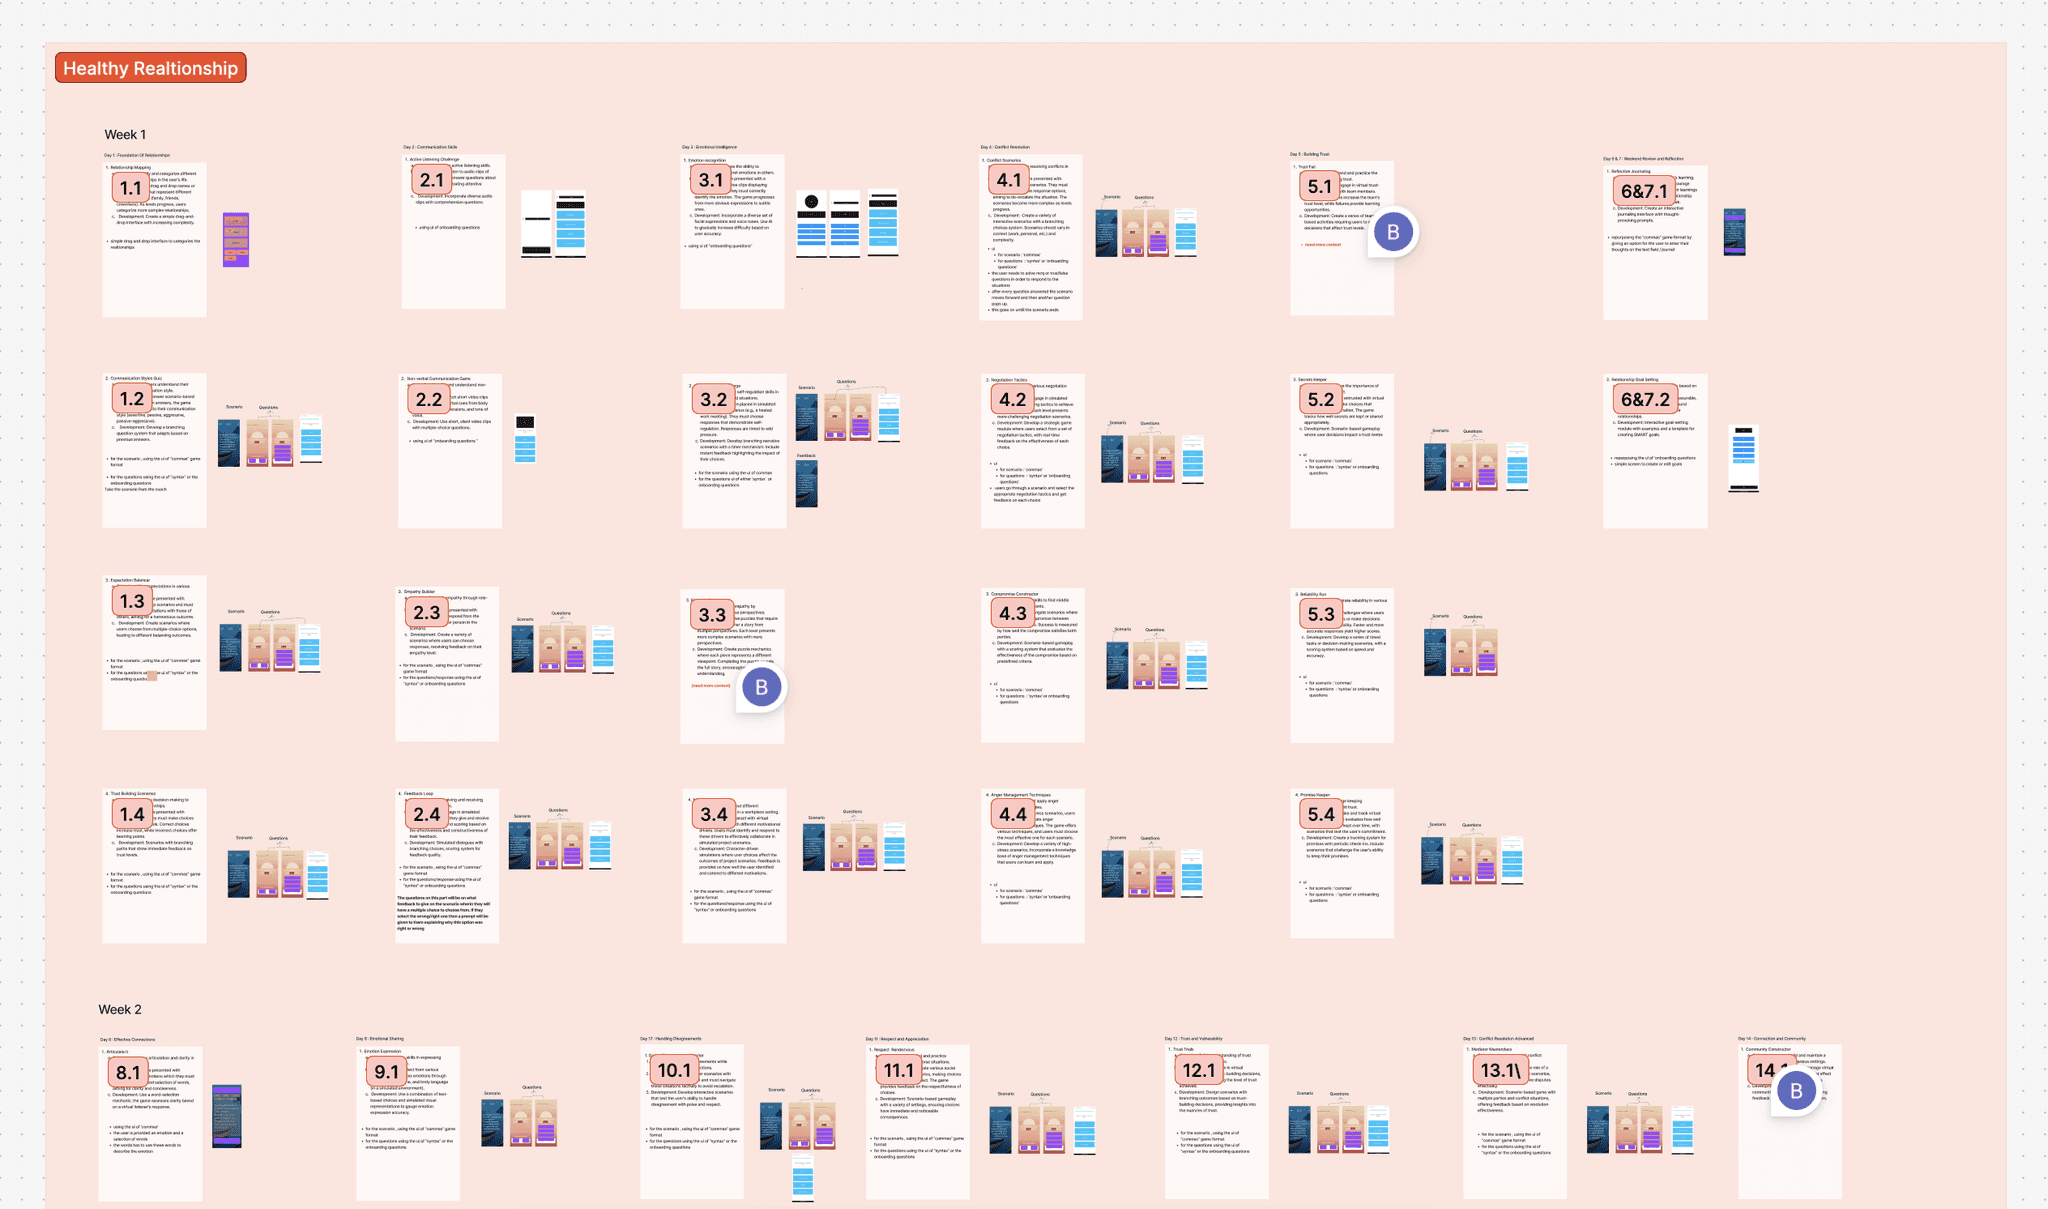Select the dark phone mockup beside card 6&7.1
This screenshot has width=2048, height=1209.
pos(1735,232)
